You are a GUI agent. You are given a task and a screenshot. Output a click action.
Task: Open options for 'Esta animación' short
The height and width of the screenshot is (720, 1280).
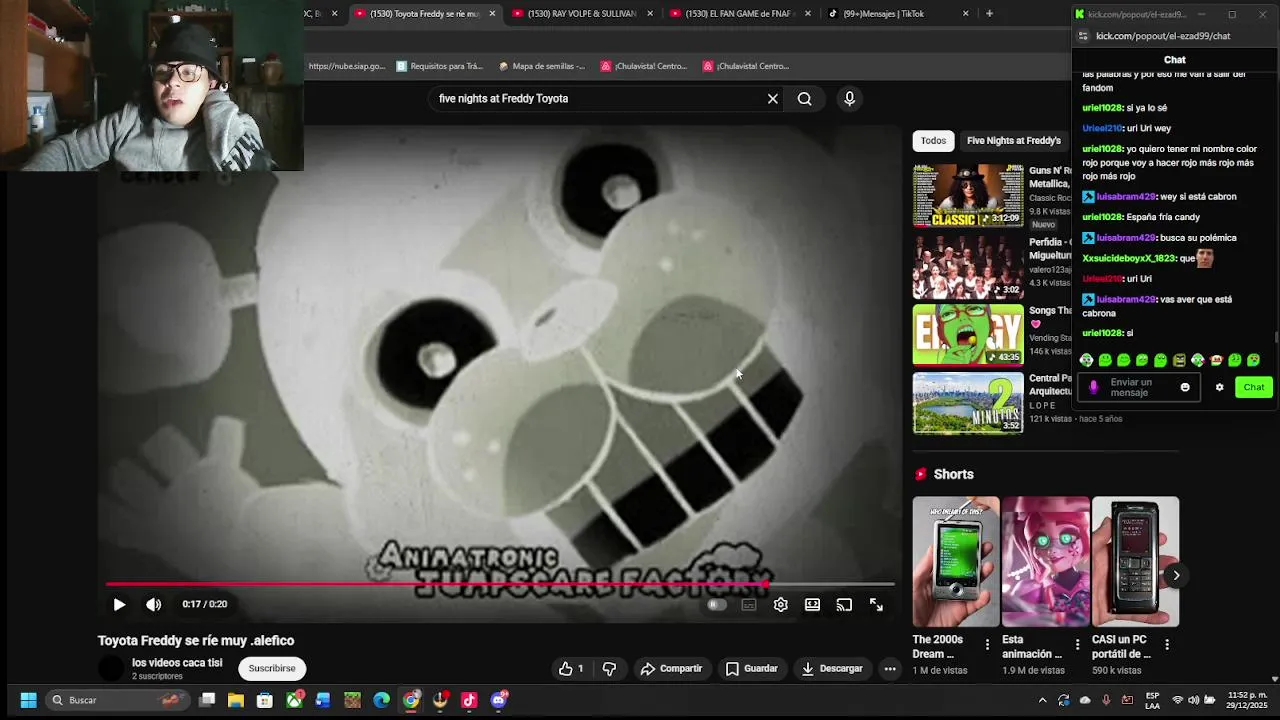1077,645
